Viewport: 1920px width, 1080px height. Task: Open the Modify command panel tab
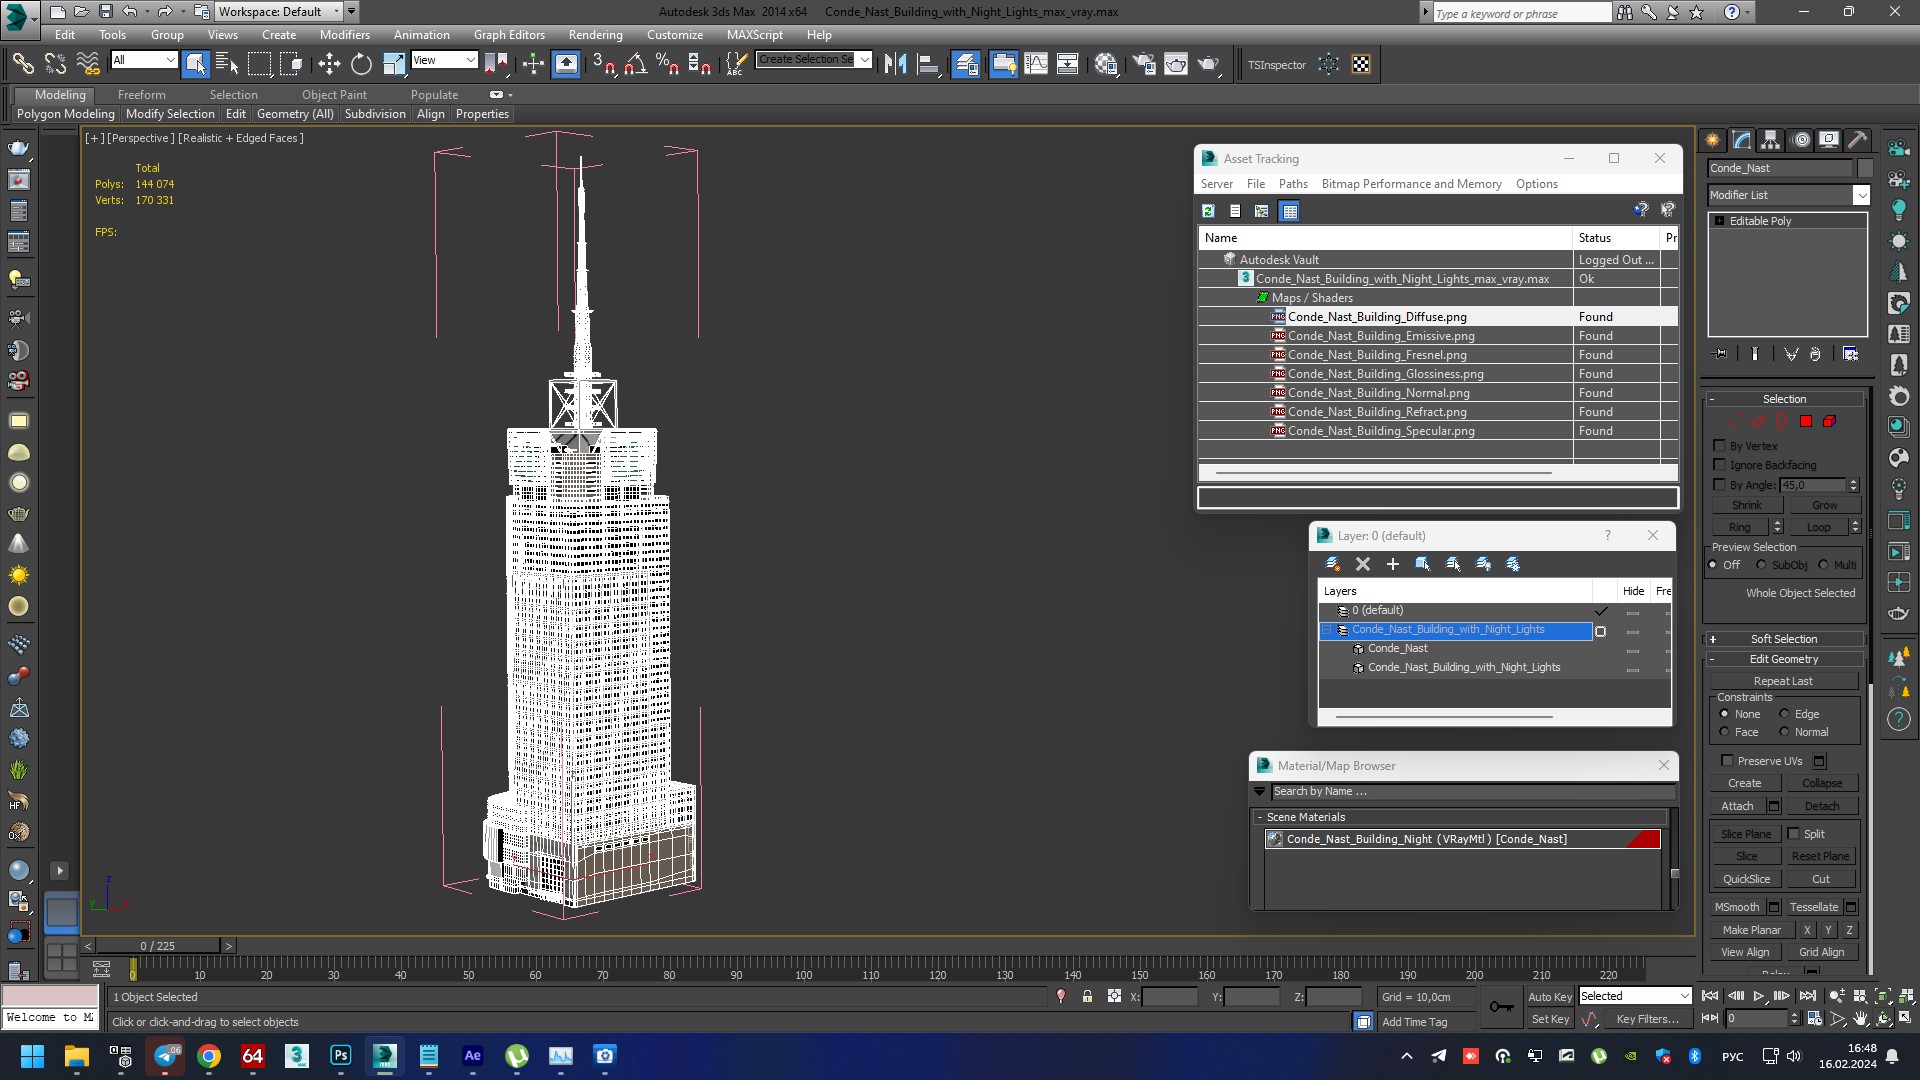click(1742, 140)
